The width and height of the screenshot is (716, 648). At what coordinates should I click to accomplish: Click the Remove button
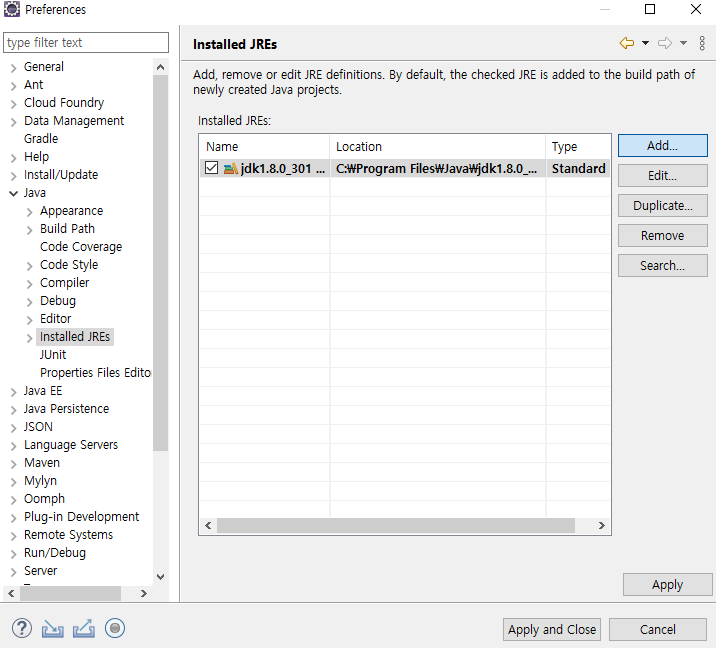[663, 236]
